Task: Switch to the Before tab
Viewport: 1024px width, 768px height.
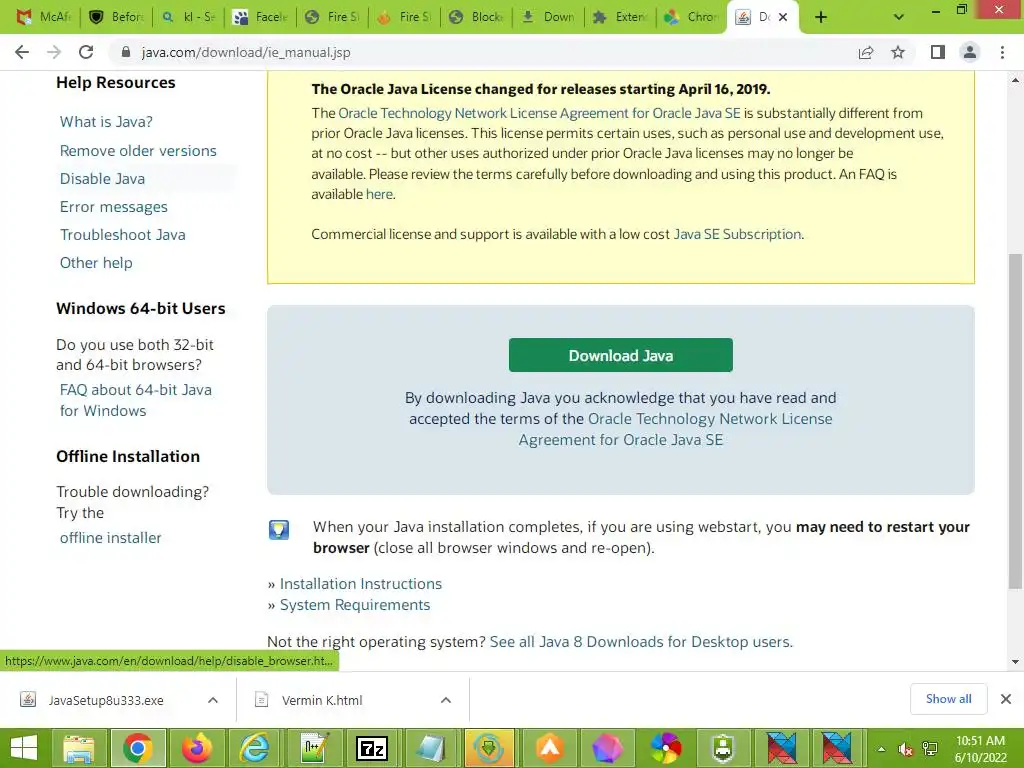Action: [x=116, y=17]
